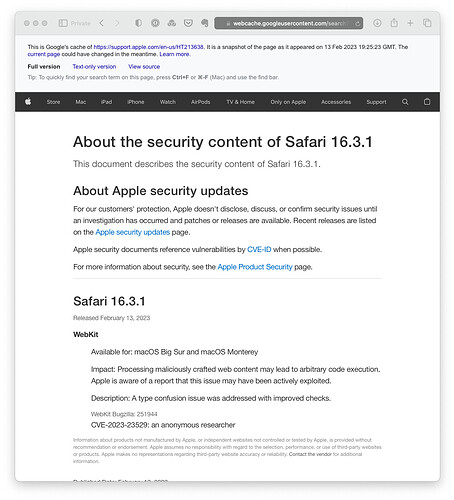Open the shopping bag icon
454x500 pixels.
pyautogui.click(x=427, y=102)
